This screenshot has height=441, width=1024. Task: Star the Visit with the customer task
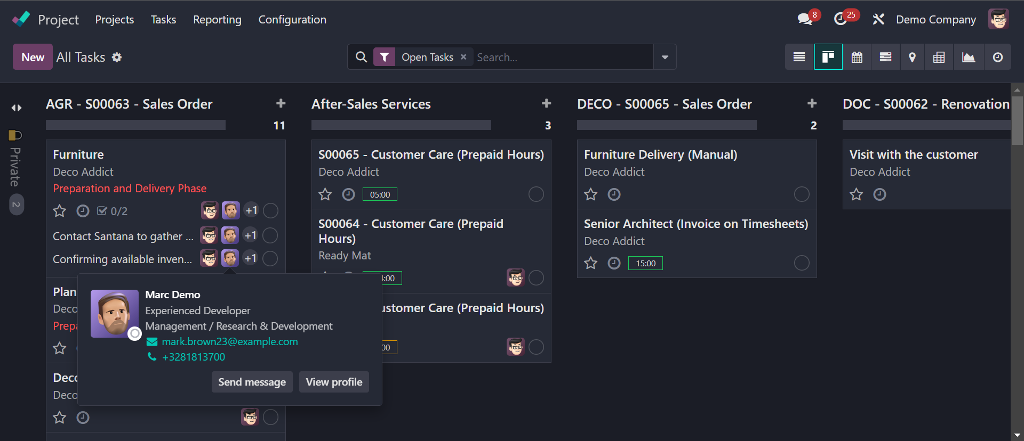pyautogui.click(x=857, y=194)
